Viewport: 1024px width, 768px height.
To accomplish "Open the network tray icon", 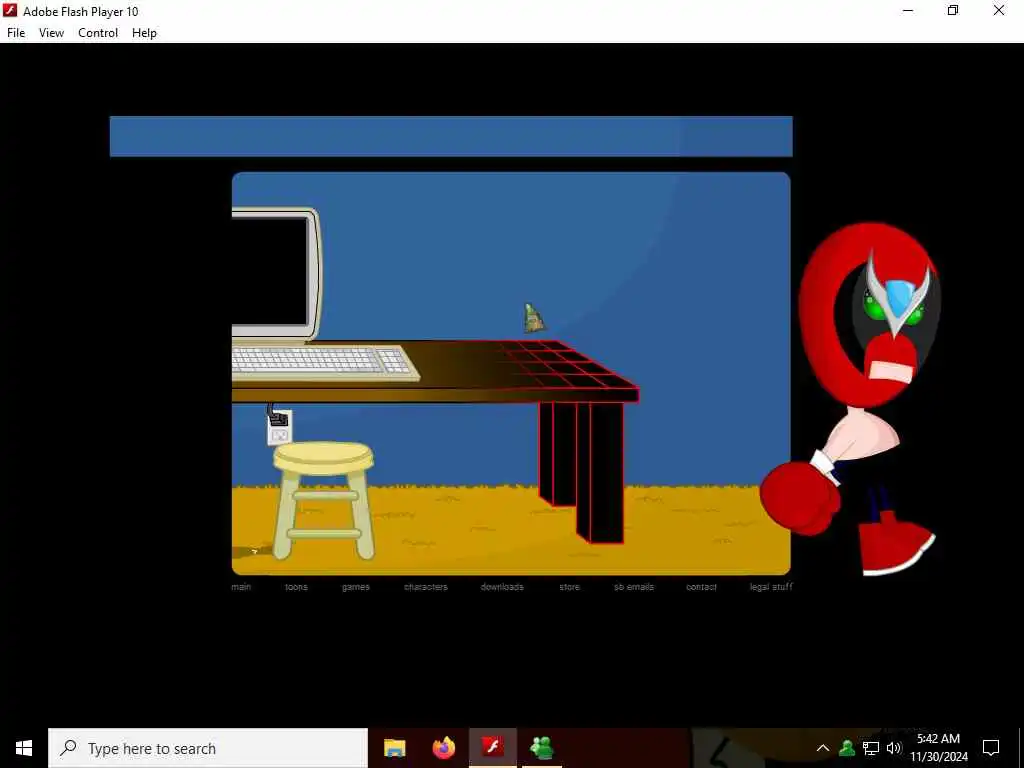I will (871, 748).
